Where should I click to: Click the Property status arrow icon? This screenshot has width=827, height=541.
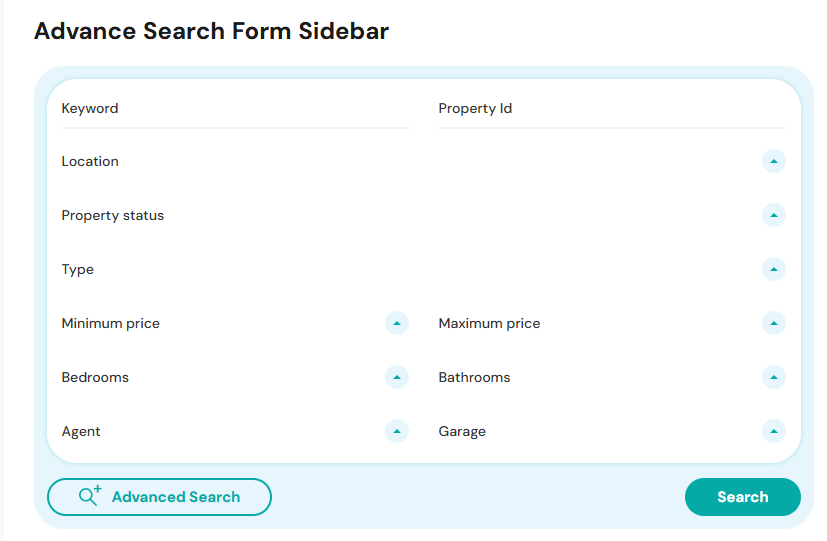point(774,215)
